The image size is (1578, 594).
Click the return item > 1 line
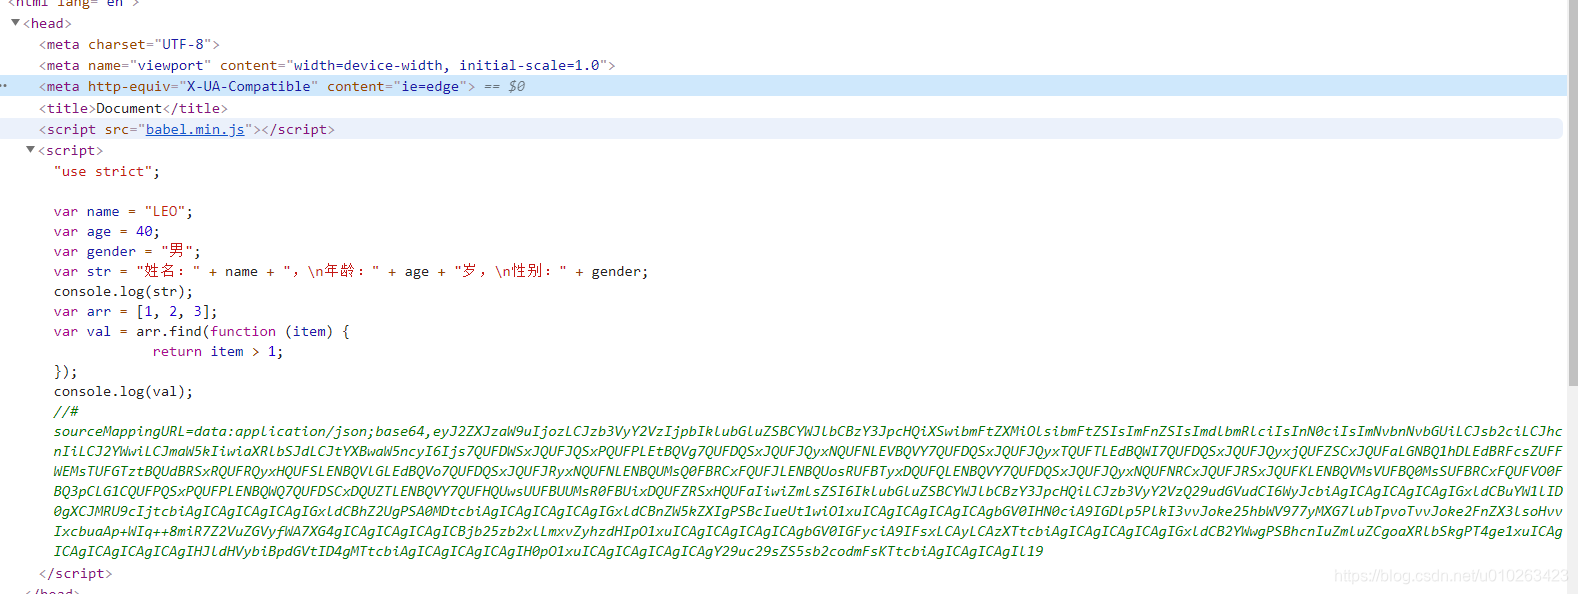[218, 351]
